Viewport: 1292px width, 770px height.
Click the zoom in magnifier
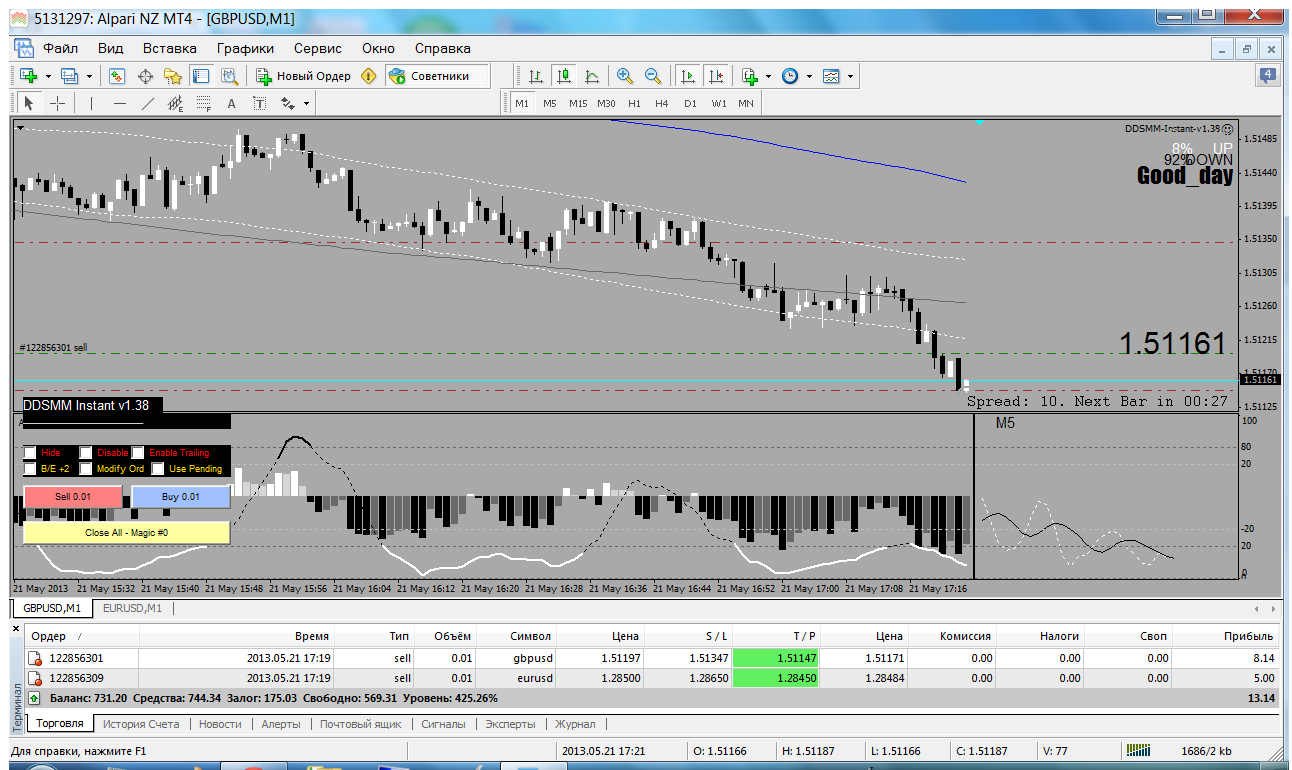pyautogui.click(x=625, y=76)
